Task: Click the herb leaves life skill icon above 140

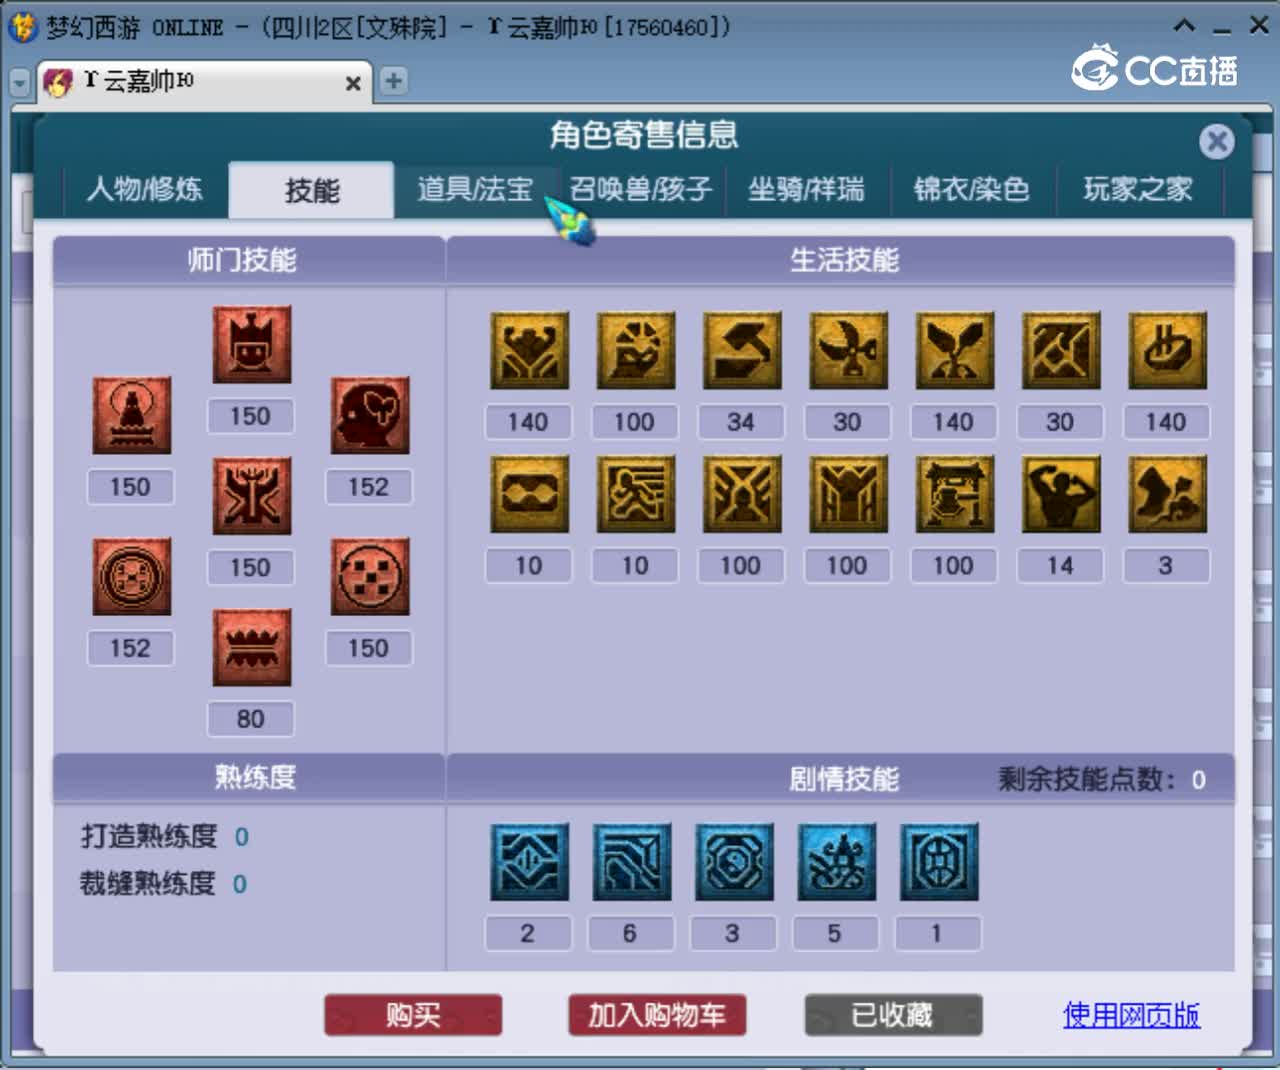Action: pos(954,350)
